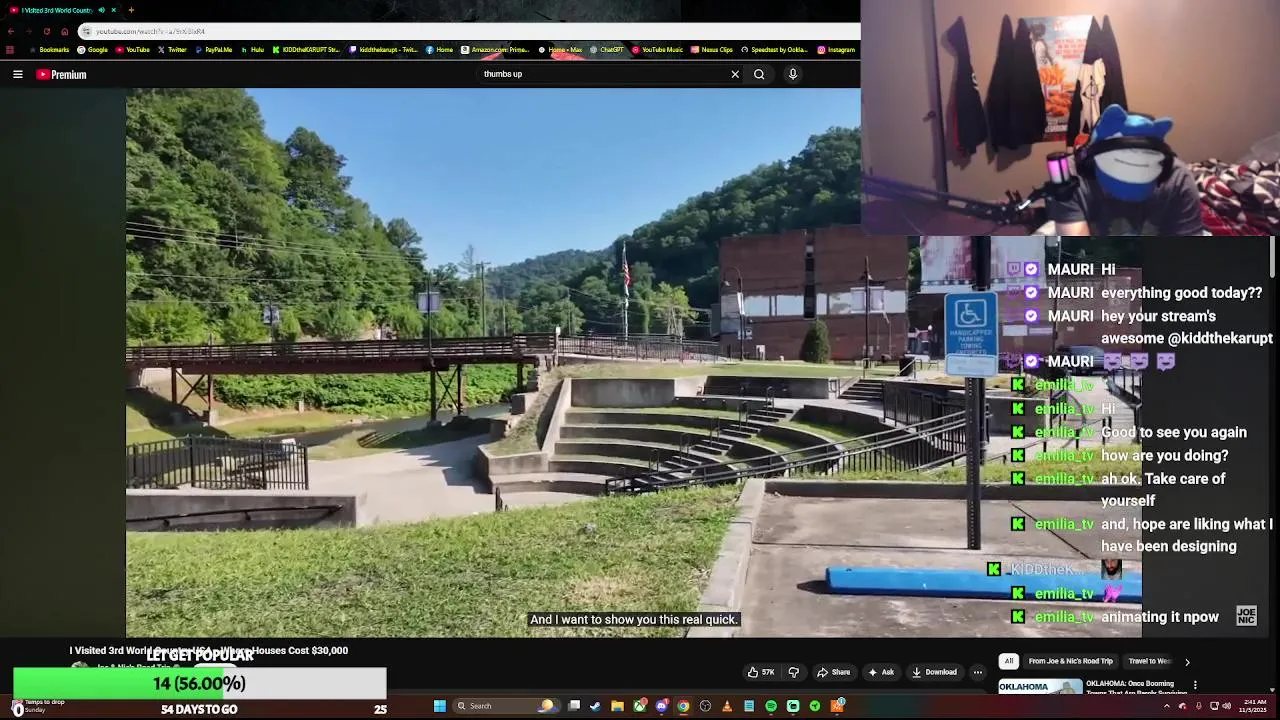The width and height of the screenshot is (1280, 720).
Task: Open the PayPal.Me bookmark
Action: [213, 49]
